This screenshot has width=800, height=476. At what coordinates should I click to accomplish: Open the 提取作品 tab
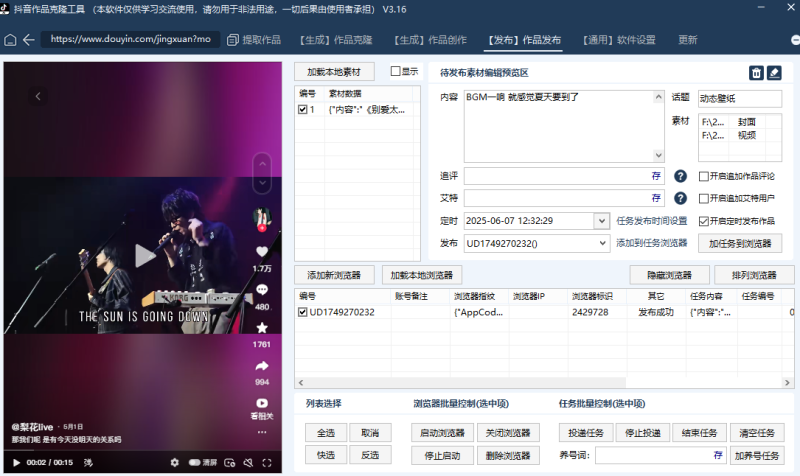[x=254, y=40]
